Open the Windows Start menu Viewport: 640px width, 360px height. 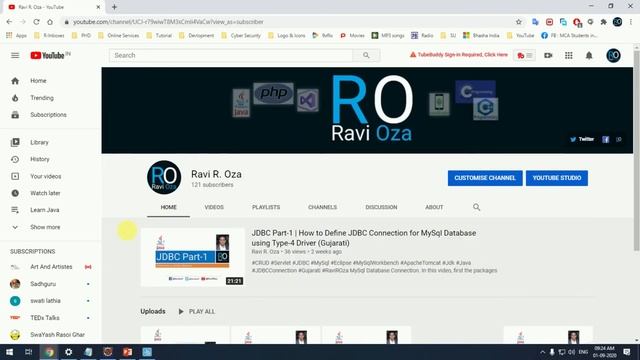pos(9,352)
